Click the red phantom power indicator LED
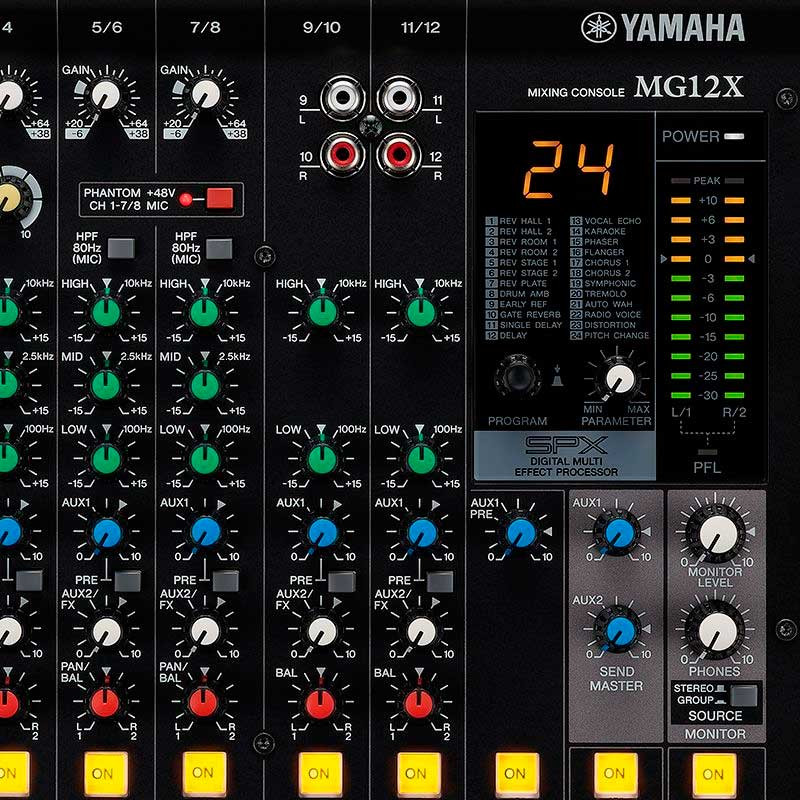The height and width of the screenshot is (800, 800). [186, 199]
